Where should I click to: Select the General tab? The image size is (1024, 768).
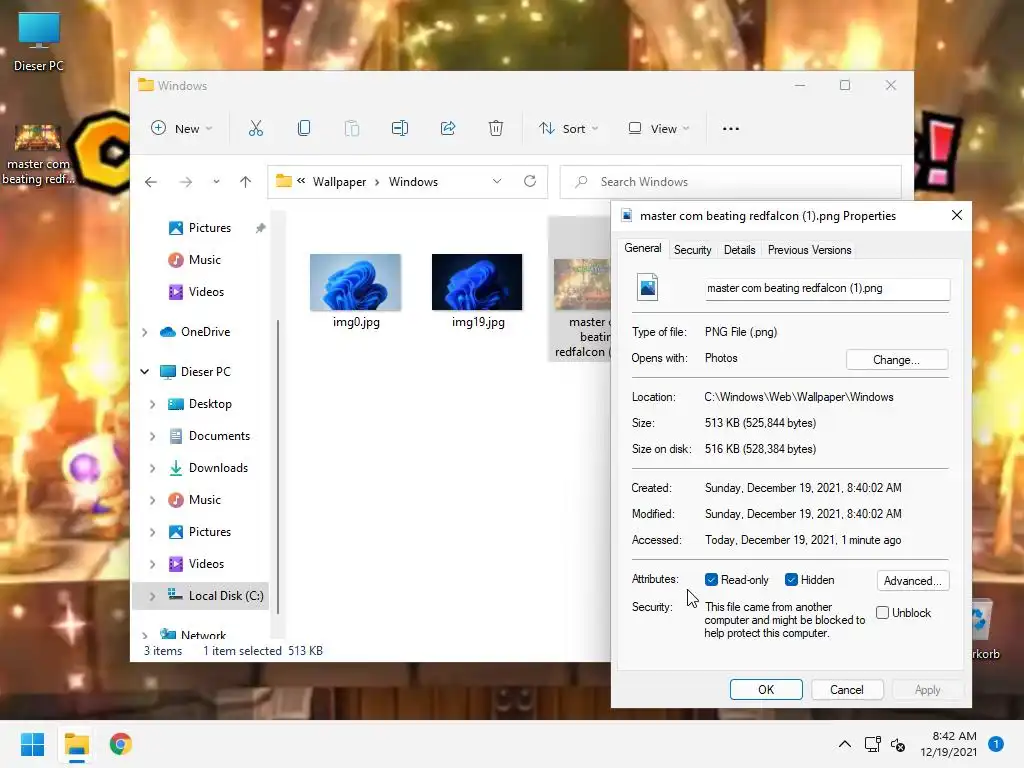[643, 248]
